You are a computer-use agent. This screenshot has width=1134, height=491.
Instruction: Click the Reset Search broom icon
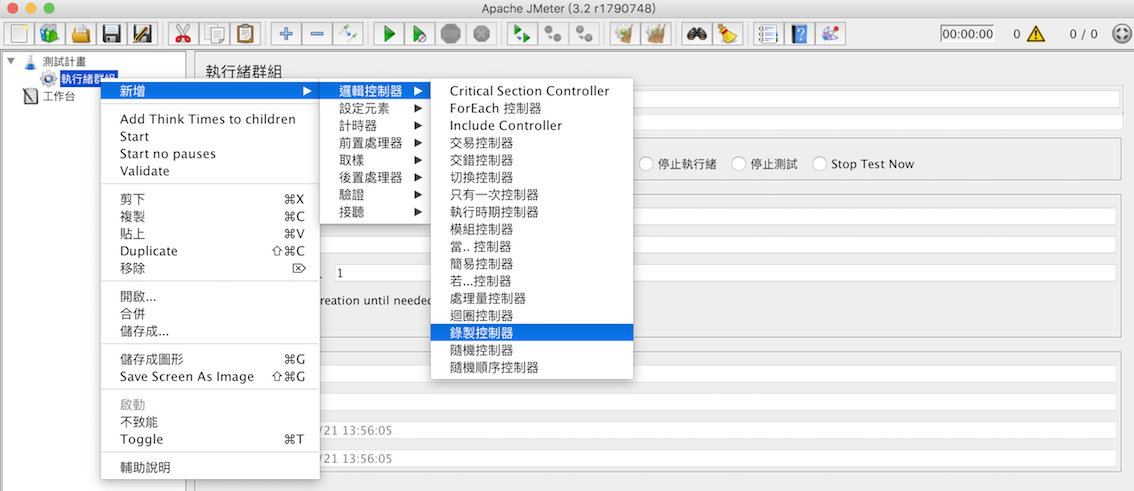pos(727,33)
